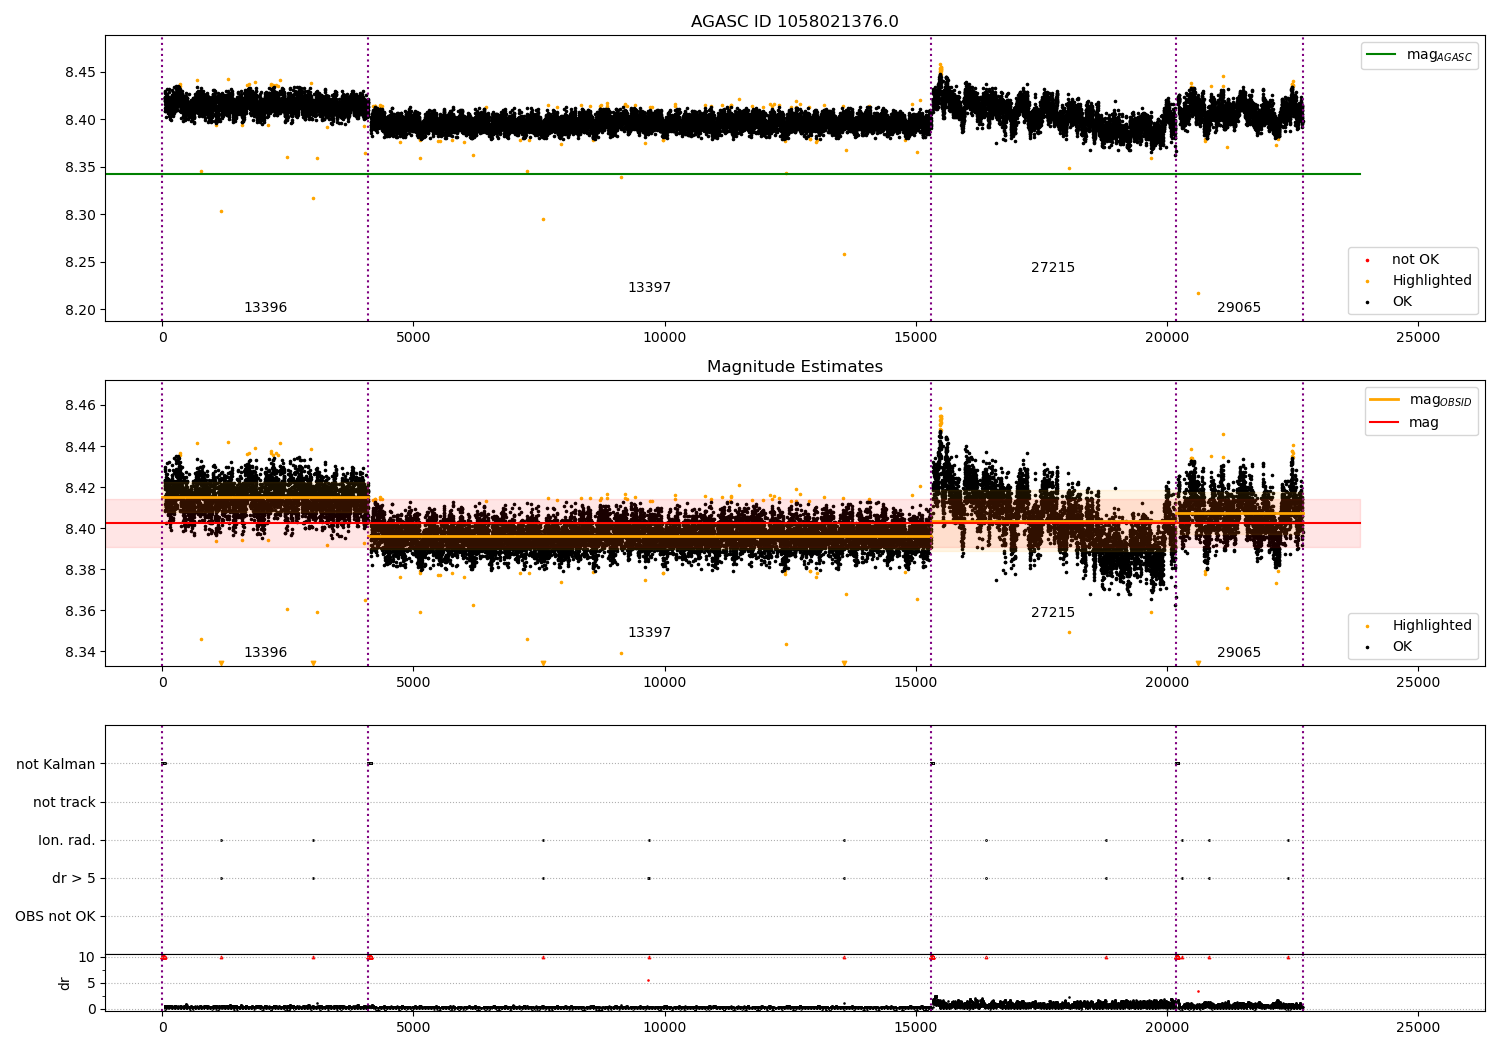Click the 'dr > 5' row label
This screenshot has width=1500, height=1050.
coord(74,878)
